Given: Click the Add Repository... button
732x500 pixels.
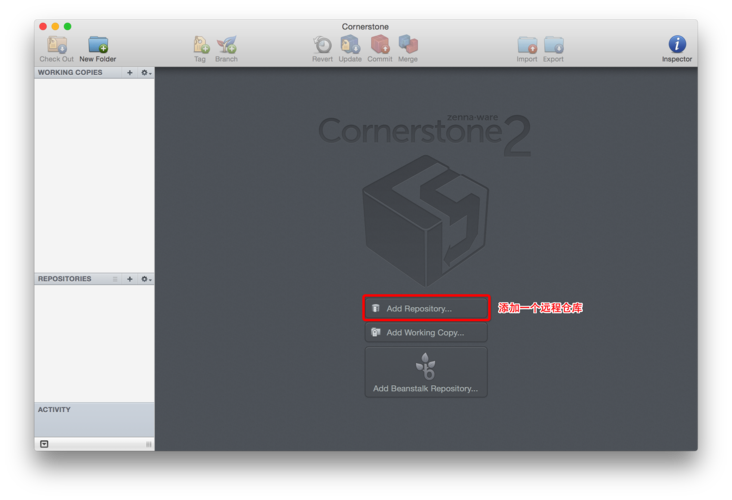Looking at the screenshot, I should (426, 309).
